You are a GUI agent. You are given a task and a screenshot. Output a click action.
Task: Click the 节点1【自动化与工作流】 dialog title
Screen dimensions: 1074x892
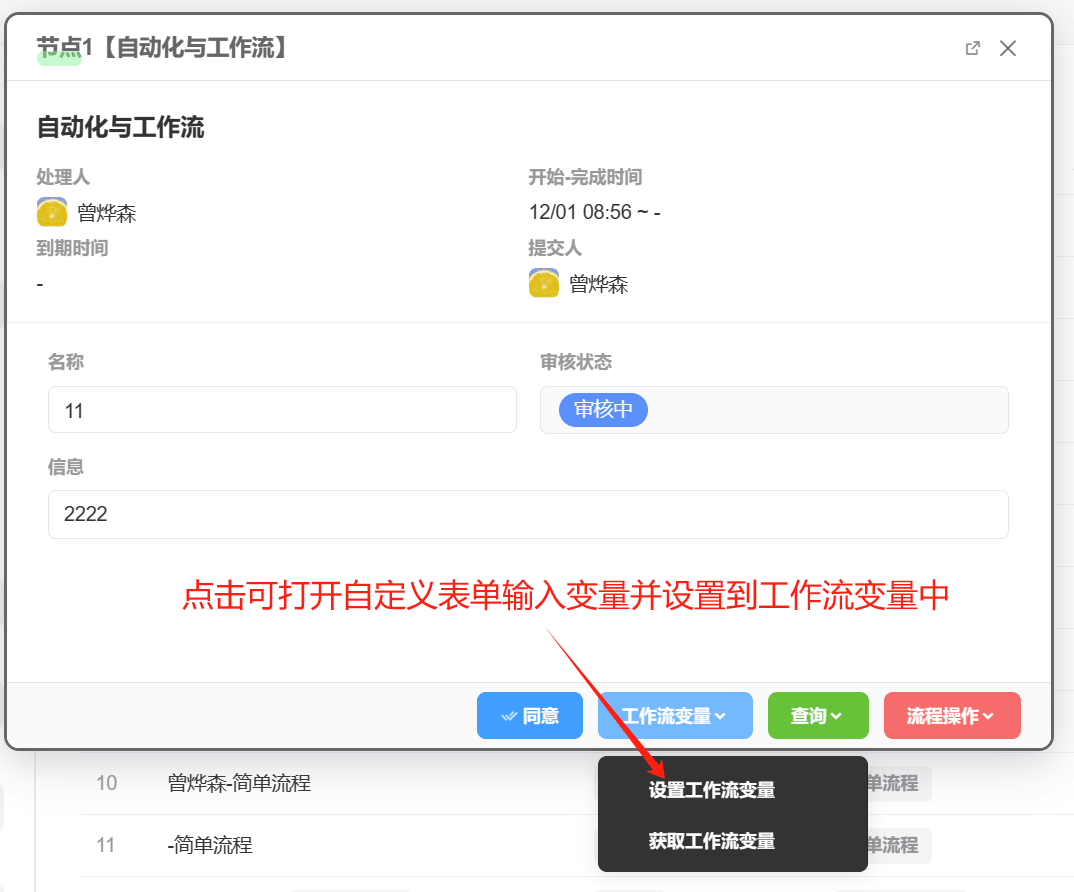pos(163,48)
